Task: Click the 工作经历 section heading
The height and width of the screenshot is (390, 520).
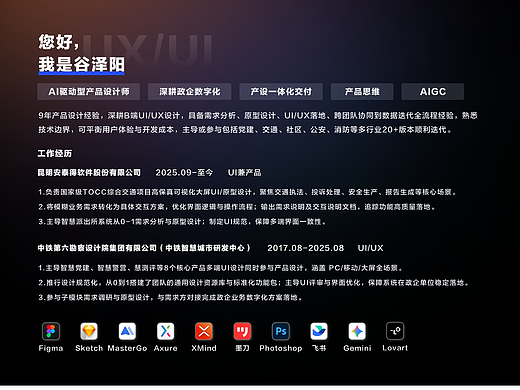Action: click(55, 153)
